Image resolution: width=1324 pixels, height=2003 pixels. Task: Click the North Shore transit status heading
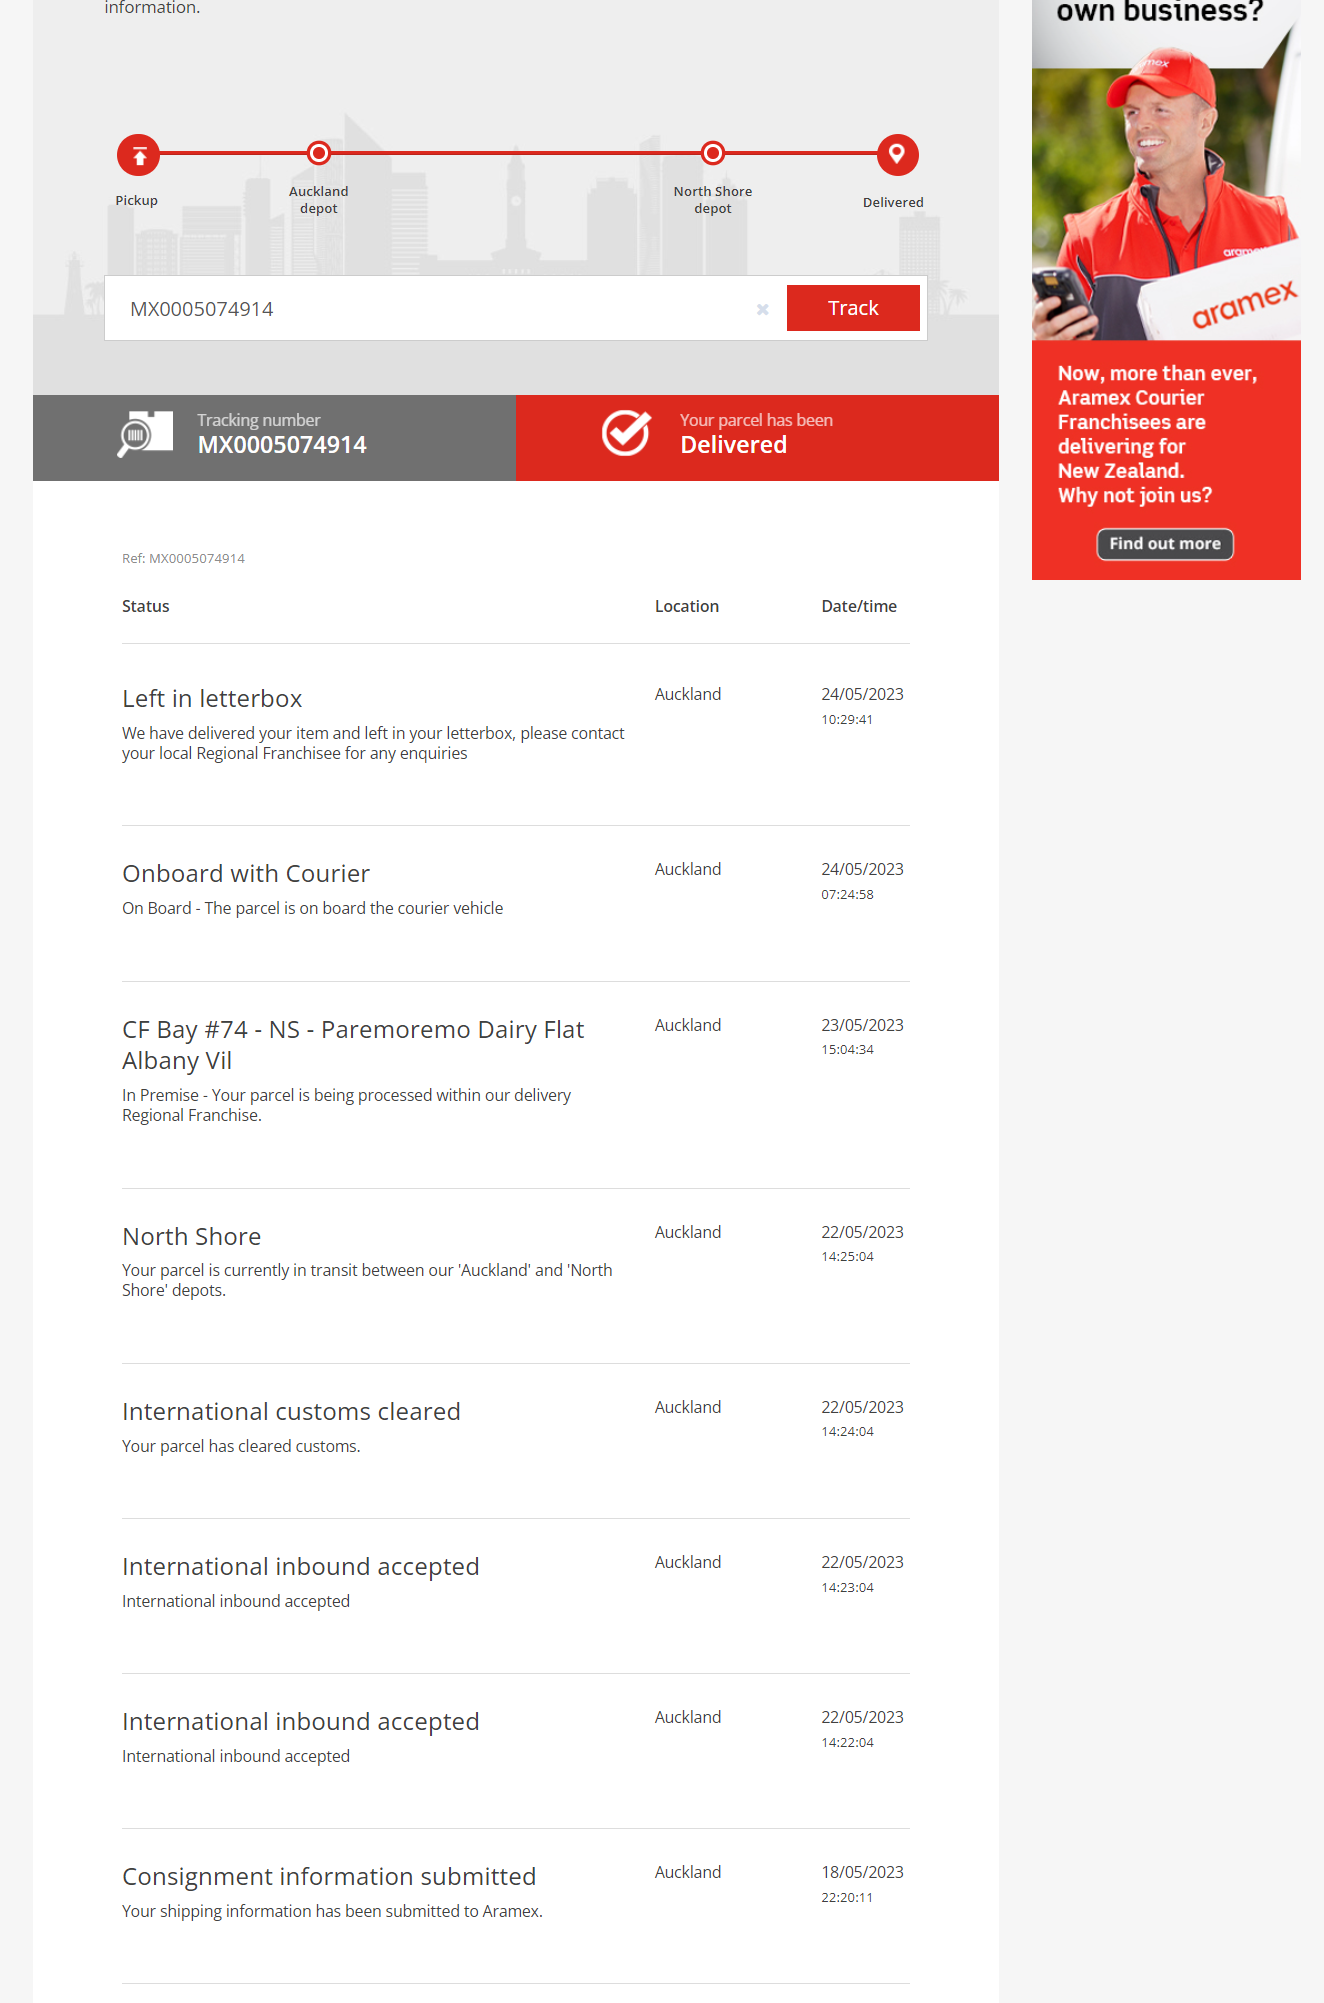(191, 1236)
